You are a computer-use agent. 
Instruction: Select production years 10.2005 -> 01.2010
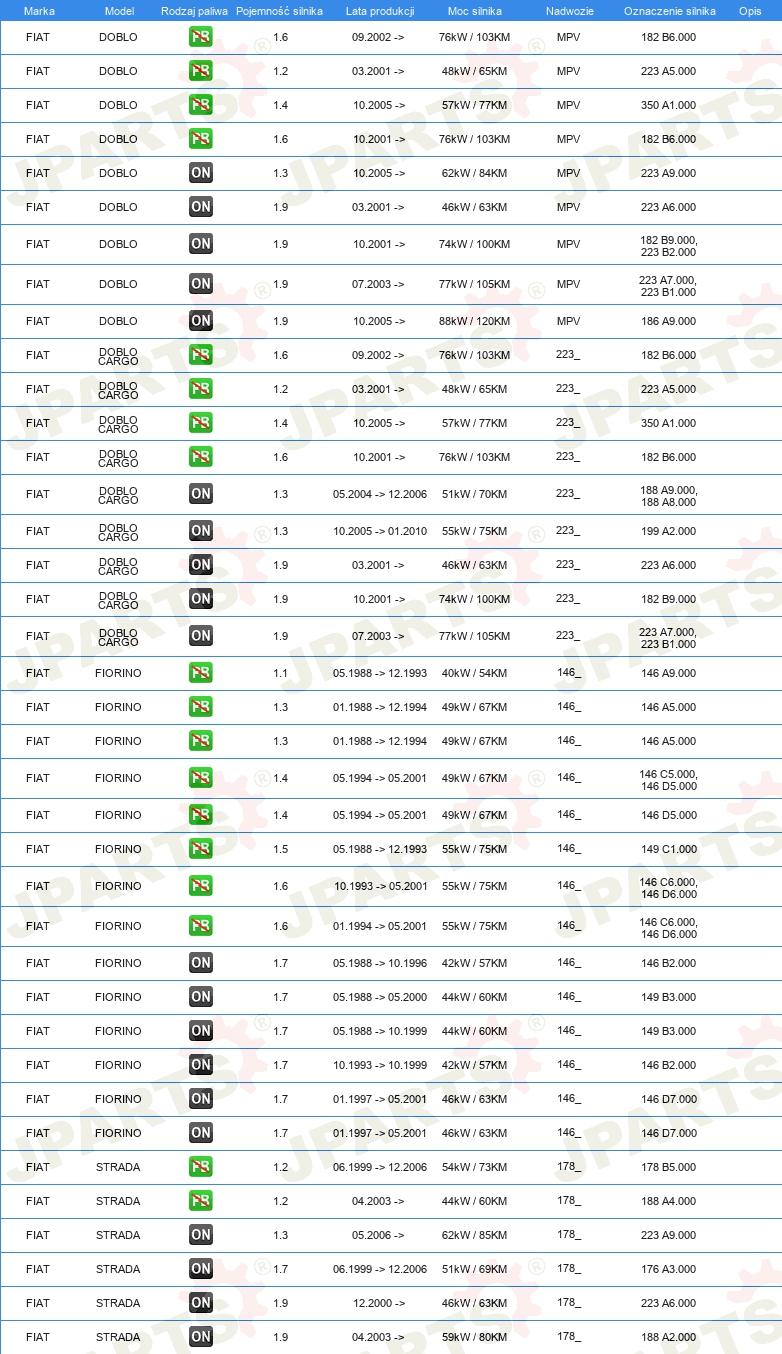tap(380, 531)
